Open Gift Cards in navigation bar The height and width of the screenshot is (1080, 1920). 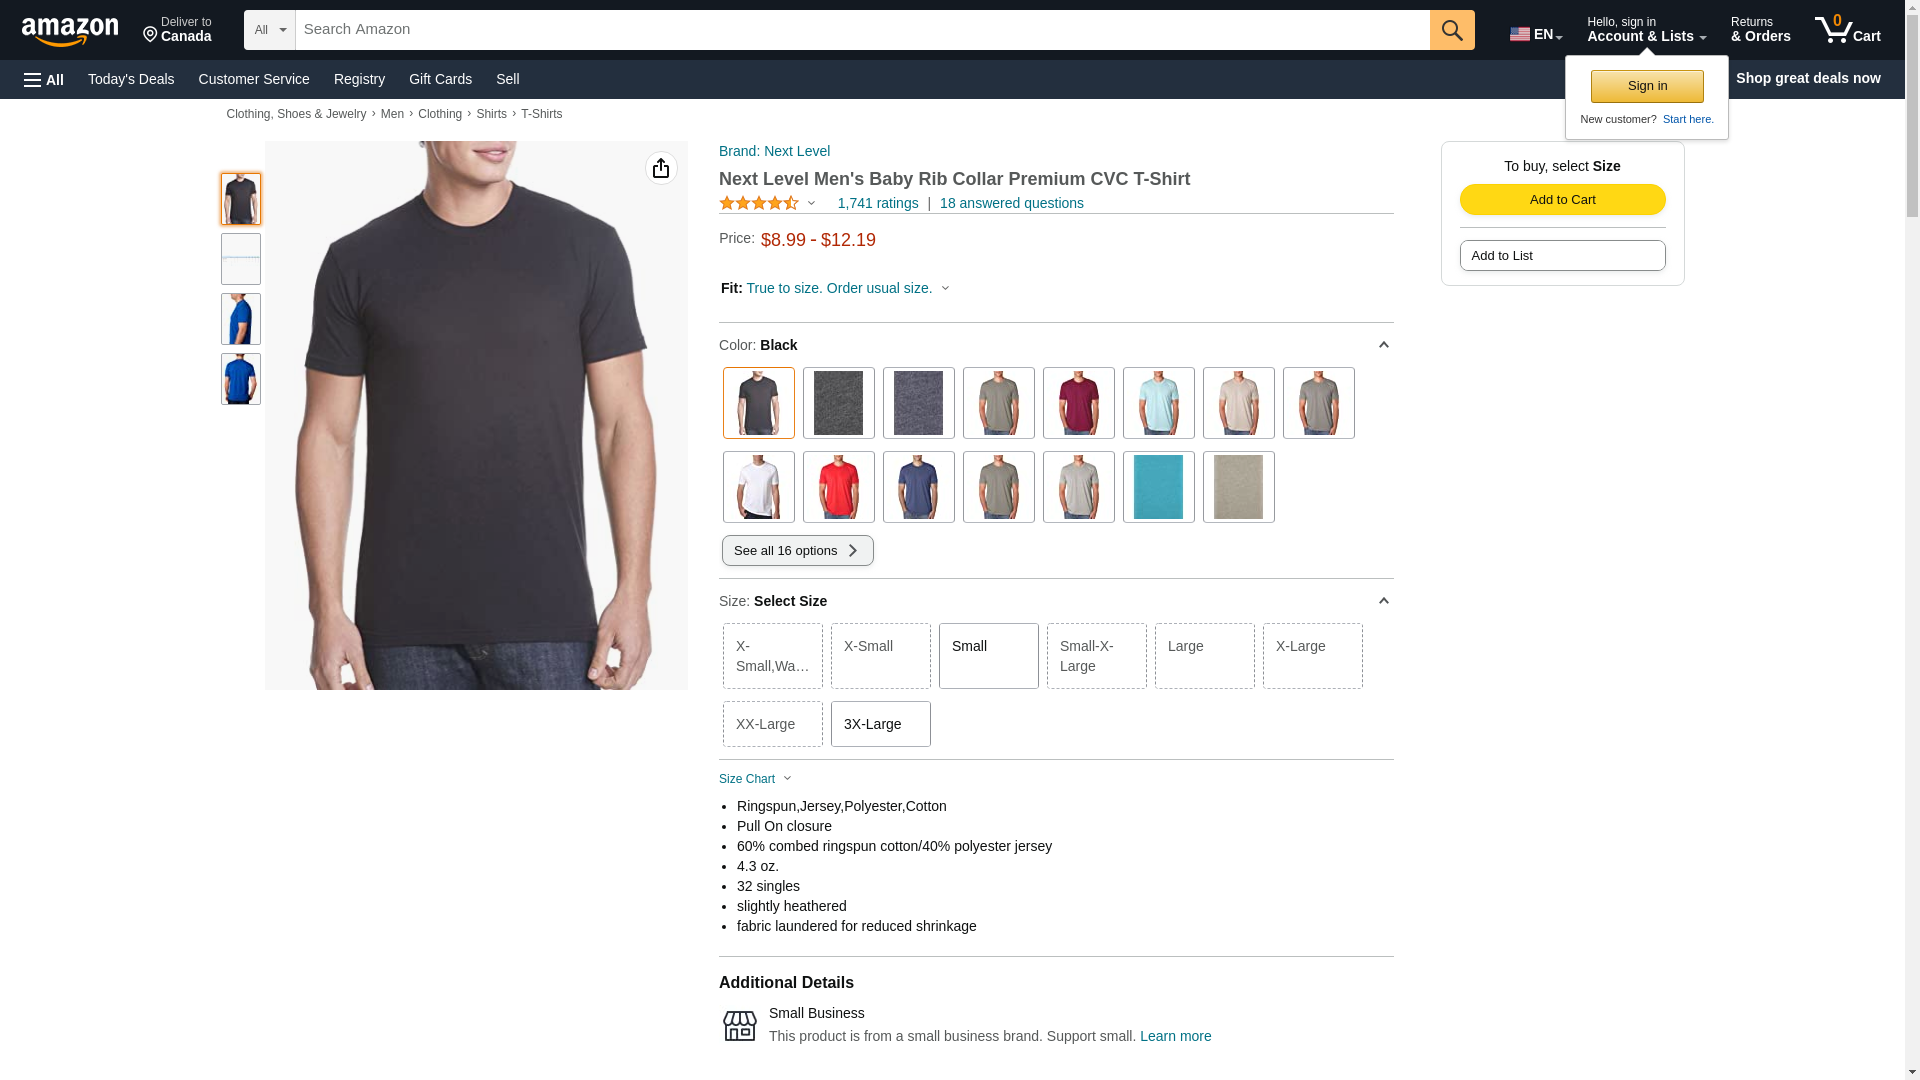(440, 79)
